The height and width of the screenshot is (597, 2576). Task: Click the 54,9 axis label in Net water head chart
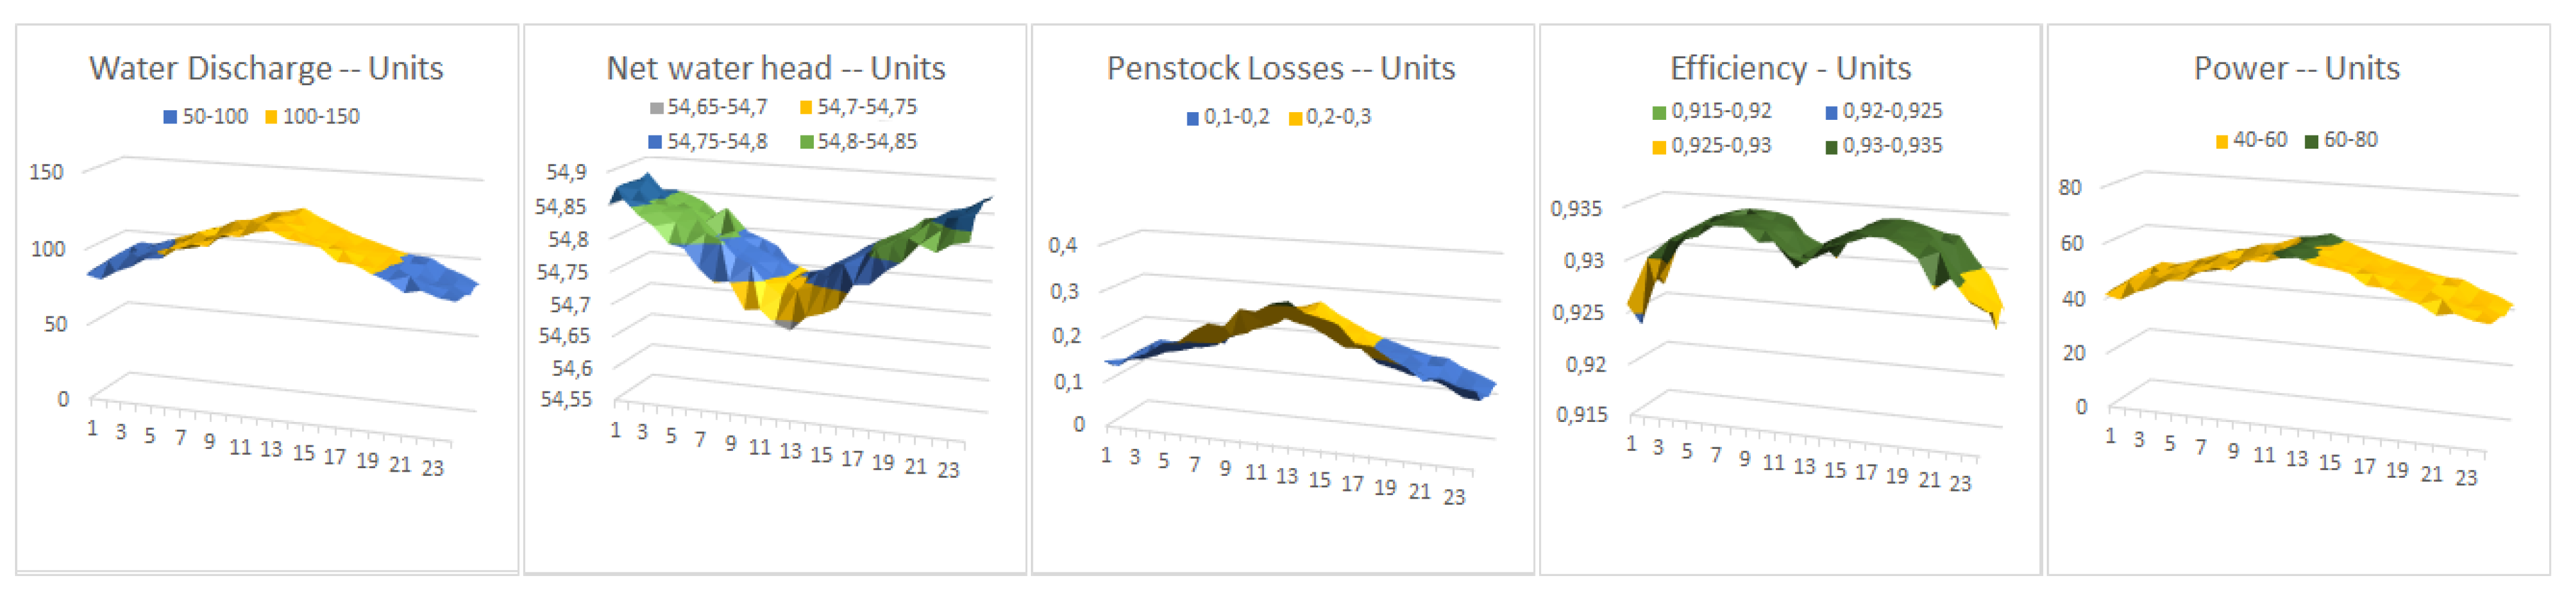click(566, 172)
